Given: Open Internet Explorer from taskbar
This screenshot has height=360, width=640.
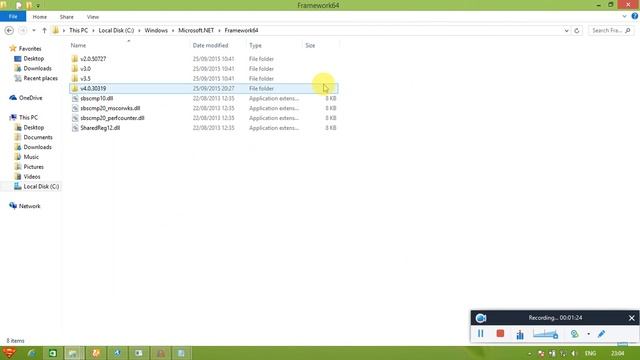Looking at the screenshot, I should tap(31, 353).
